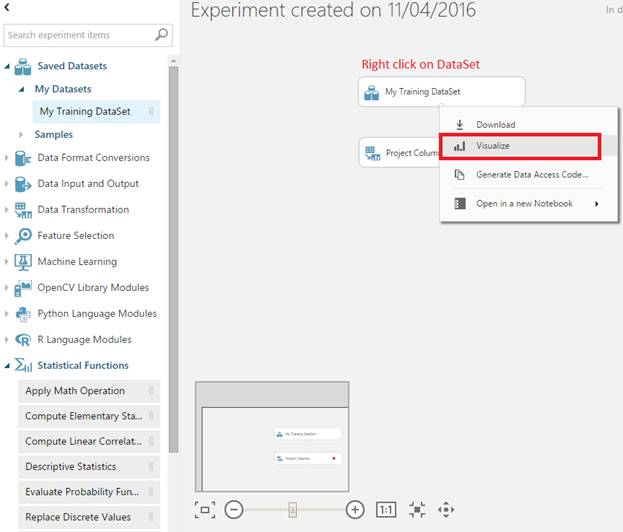Expand Data Transformation arrow
Image resolution: width=623 pixels, height=532 pixels.
point(6,209)
